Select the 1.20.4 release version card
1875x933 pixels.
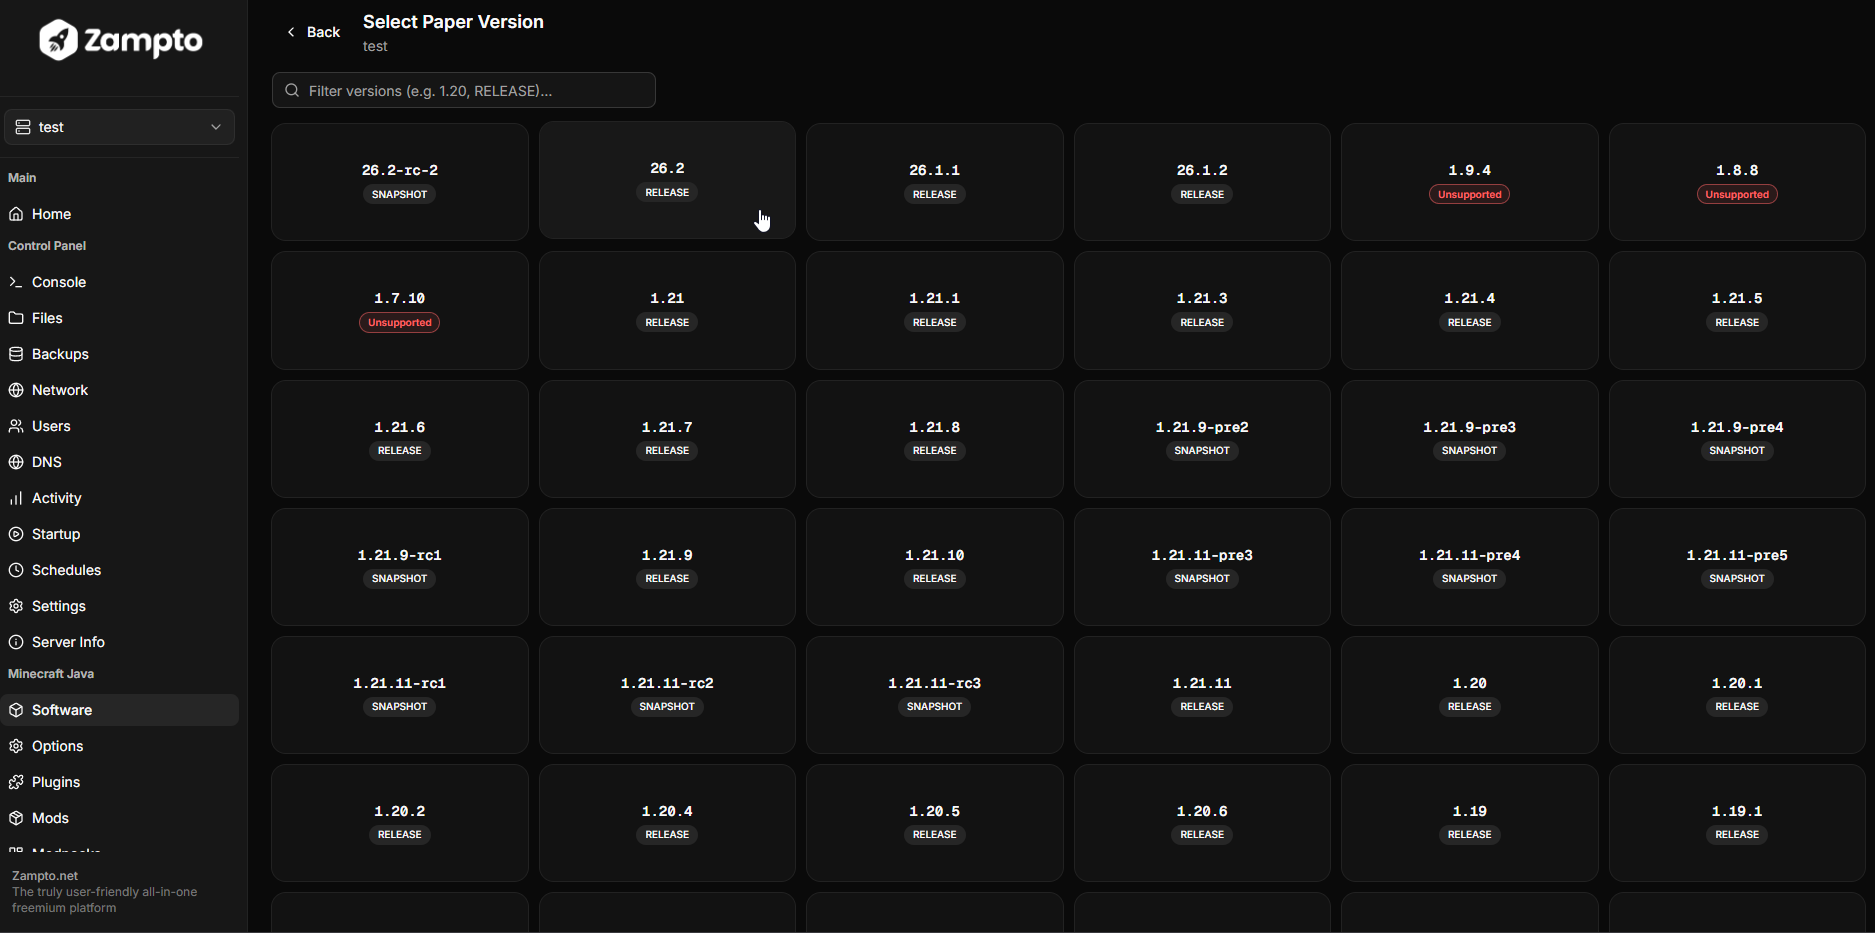(x=667, y=823)
